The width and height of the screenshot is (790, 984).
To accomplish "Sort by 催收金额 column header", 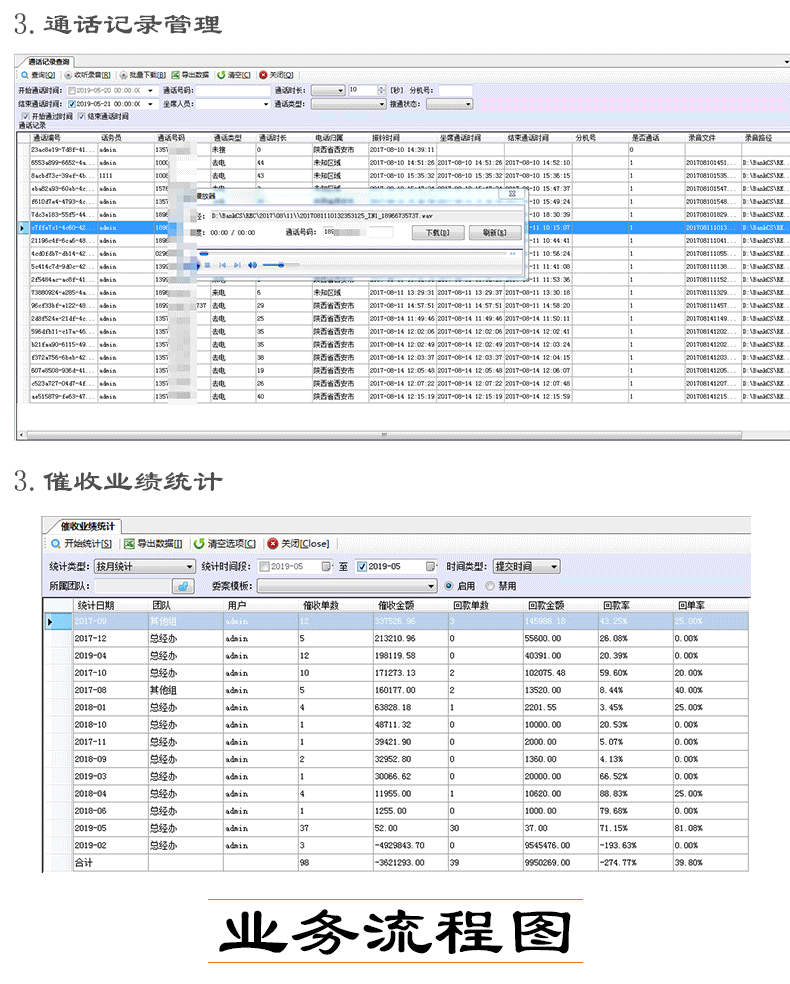I will 396,606.
